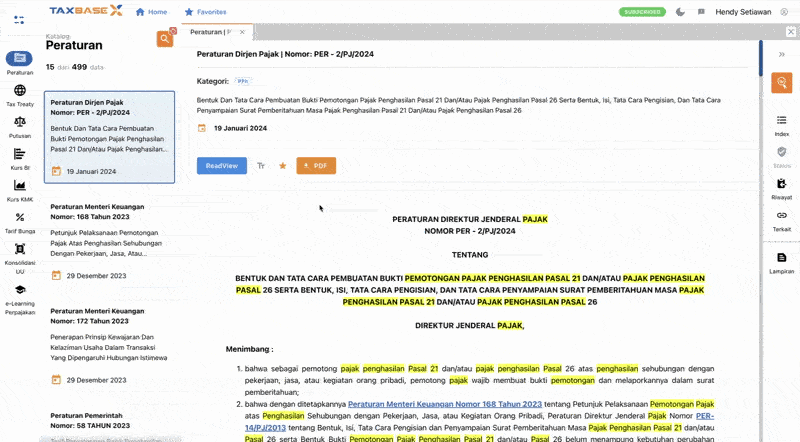
Task: Open the Tr text size options
Action: pyautogui.click(x=261, y=165)
